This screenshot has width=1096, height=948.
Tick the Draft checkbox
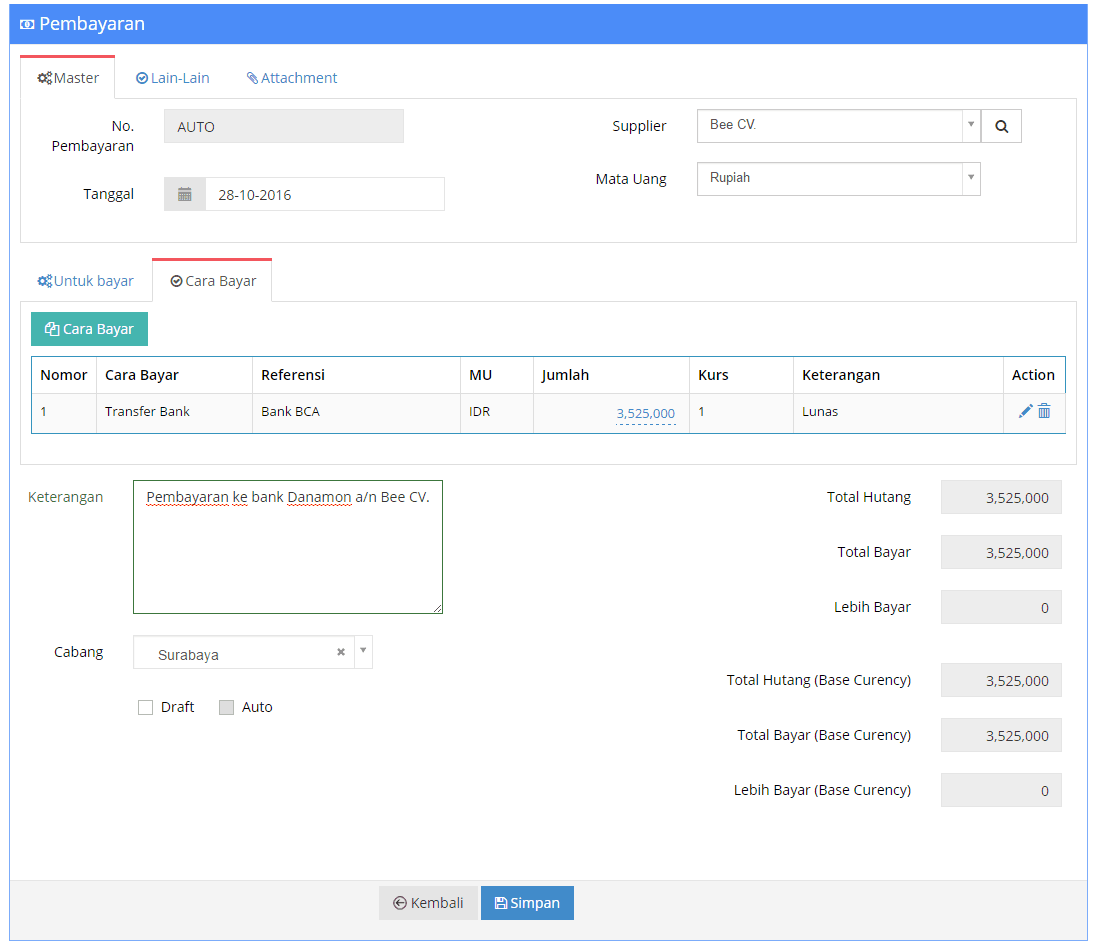click(145, 708)
